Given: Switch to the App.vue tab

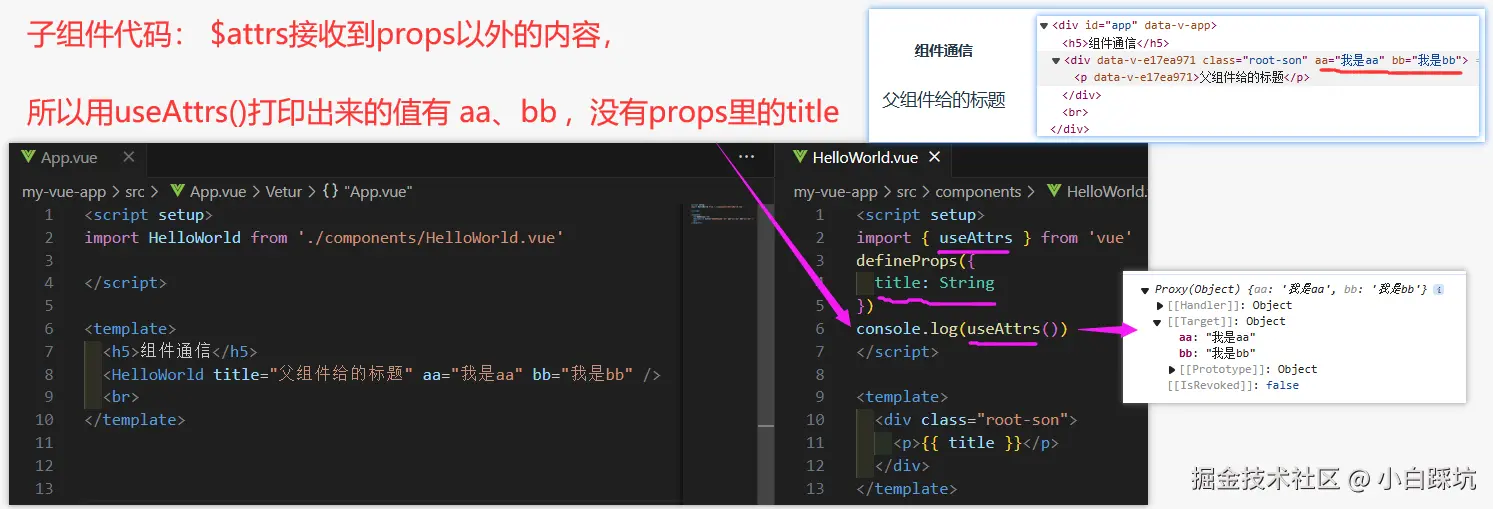Looking at the screenshot, I should pos(69,158).
